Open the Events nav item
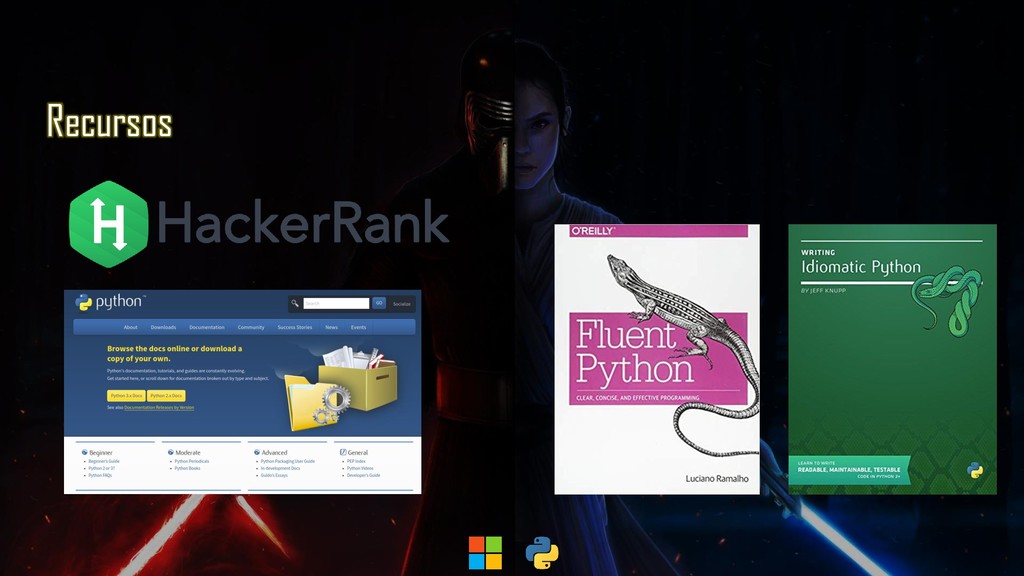 [359, 327]
